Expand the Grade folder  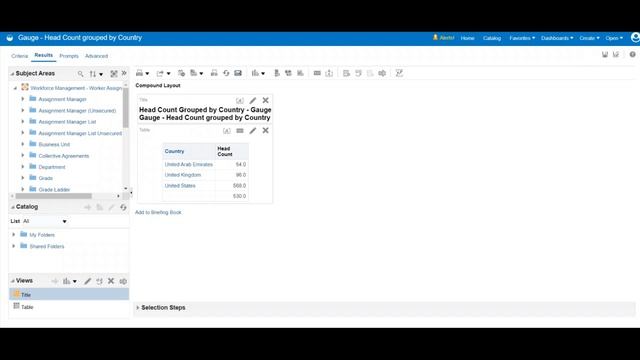(x=23, y=178)
